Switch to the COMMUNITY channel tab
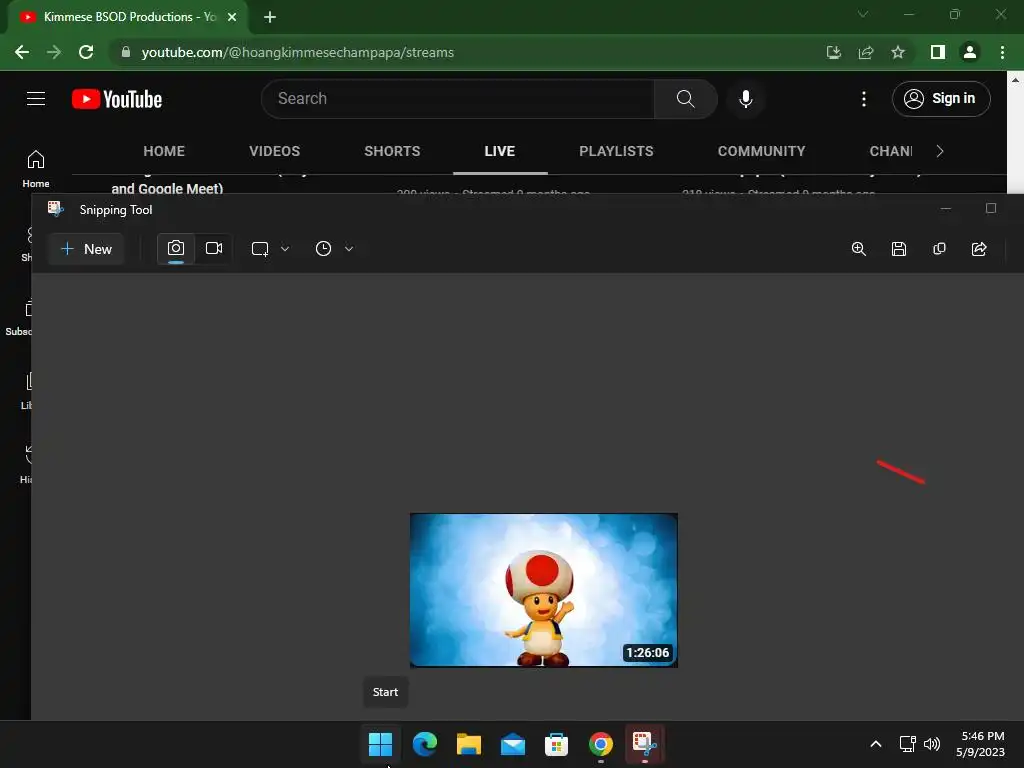Screen dimensions: 1024x768 coord(761,151)
